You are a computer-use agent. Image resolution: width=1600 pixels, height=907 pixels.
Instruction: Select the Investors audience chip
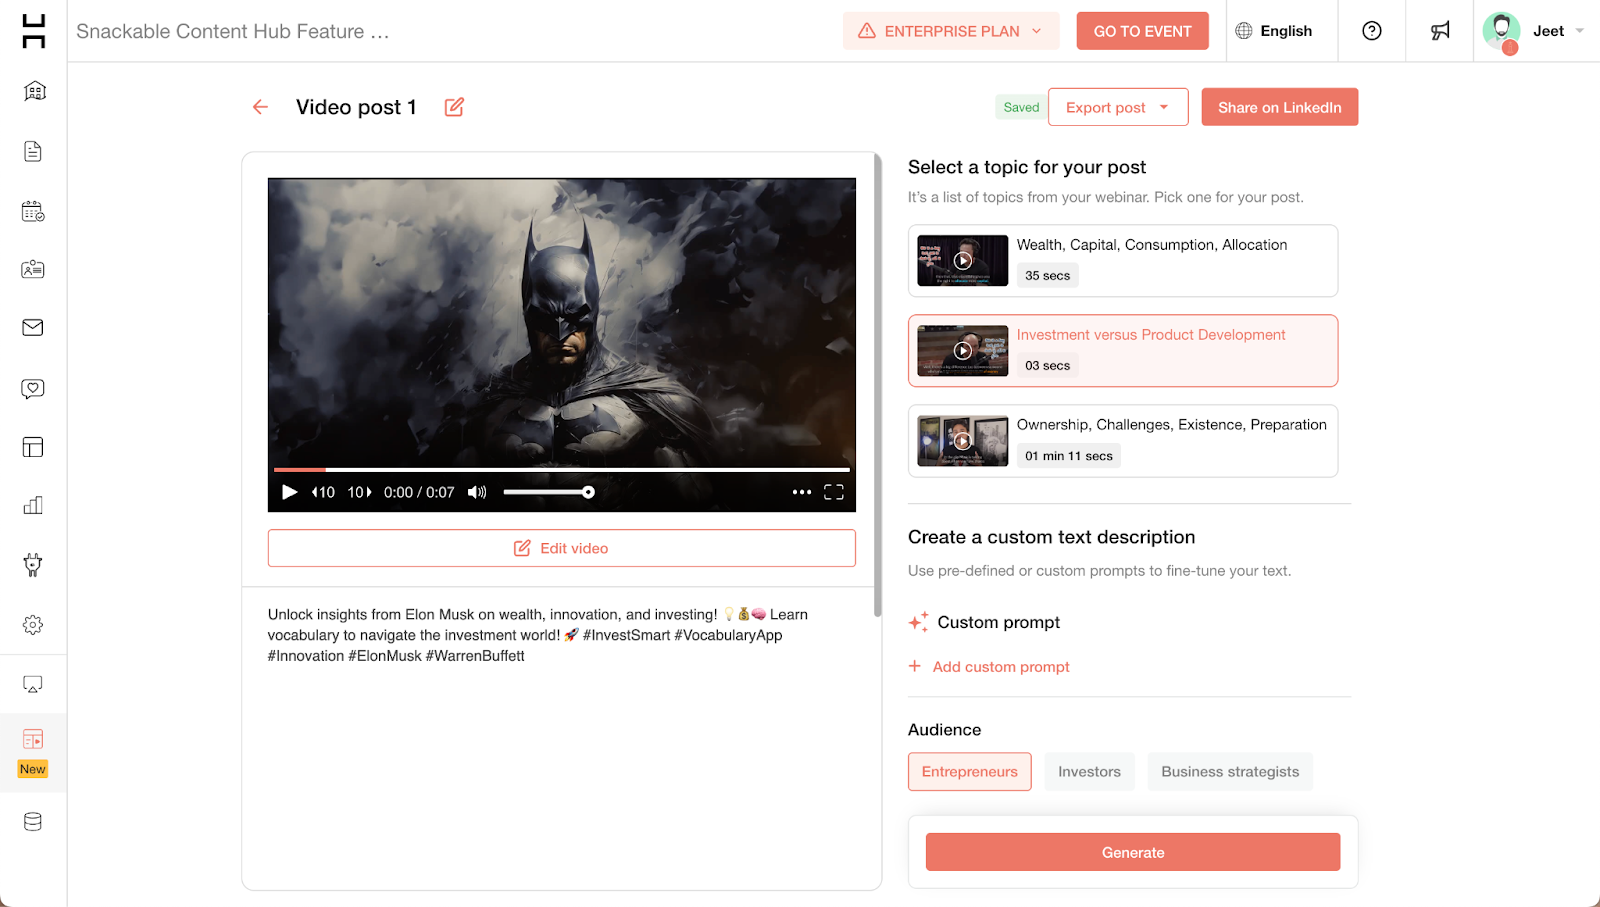tap(1089, 772)
